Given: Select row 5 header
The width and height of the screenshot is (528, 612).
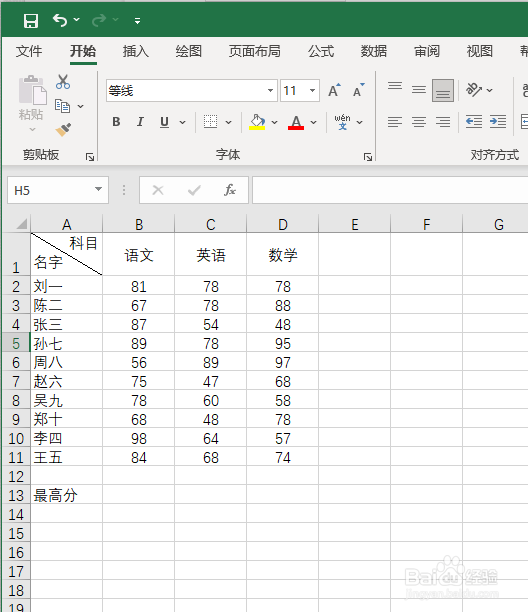Looking at the screenshot, I should point(16,343).
